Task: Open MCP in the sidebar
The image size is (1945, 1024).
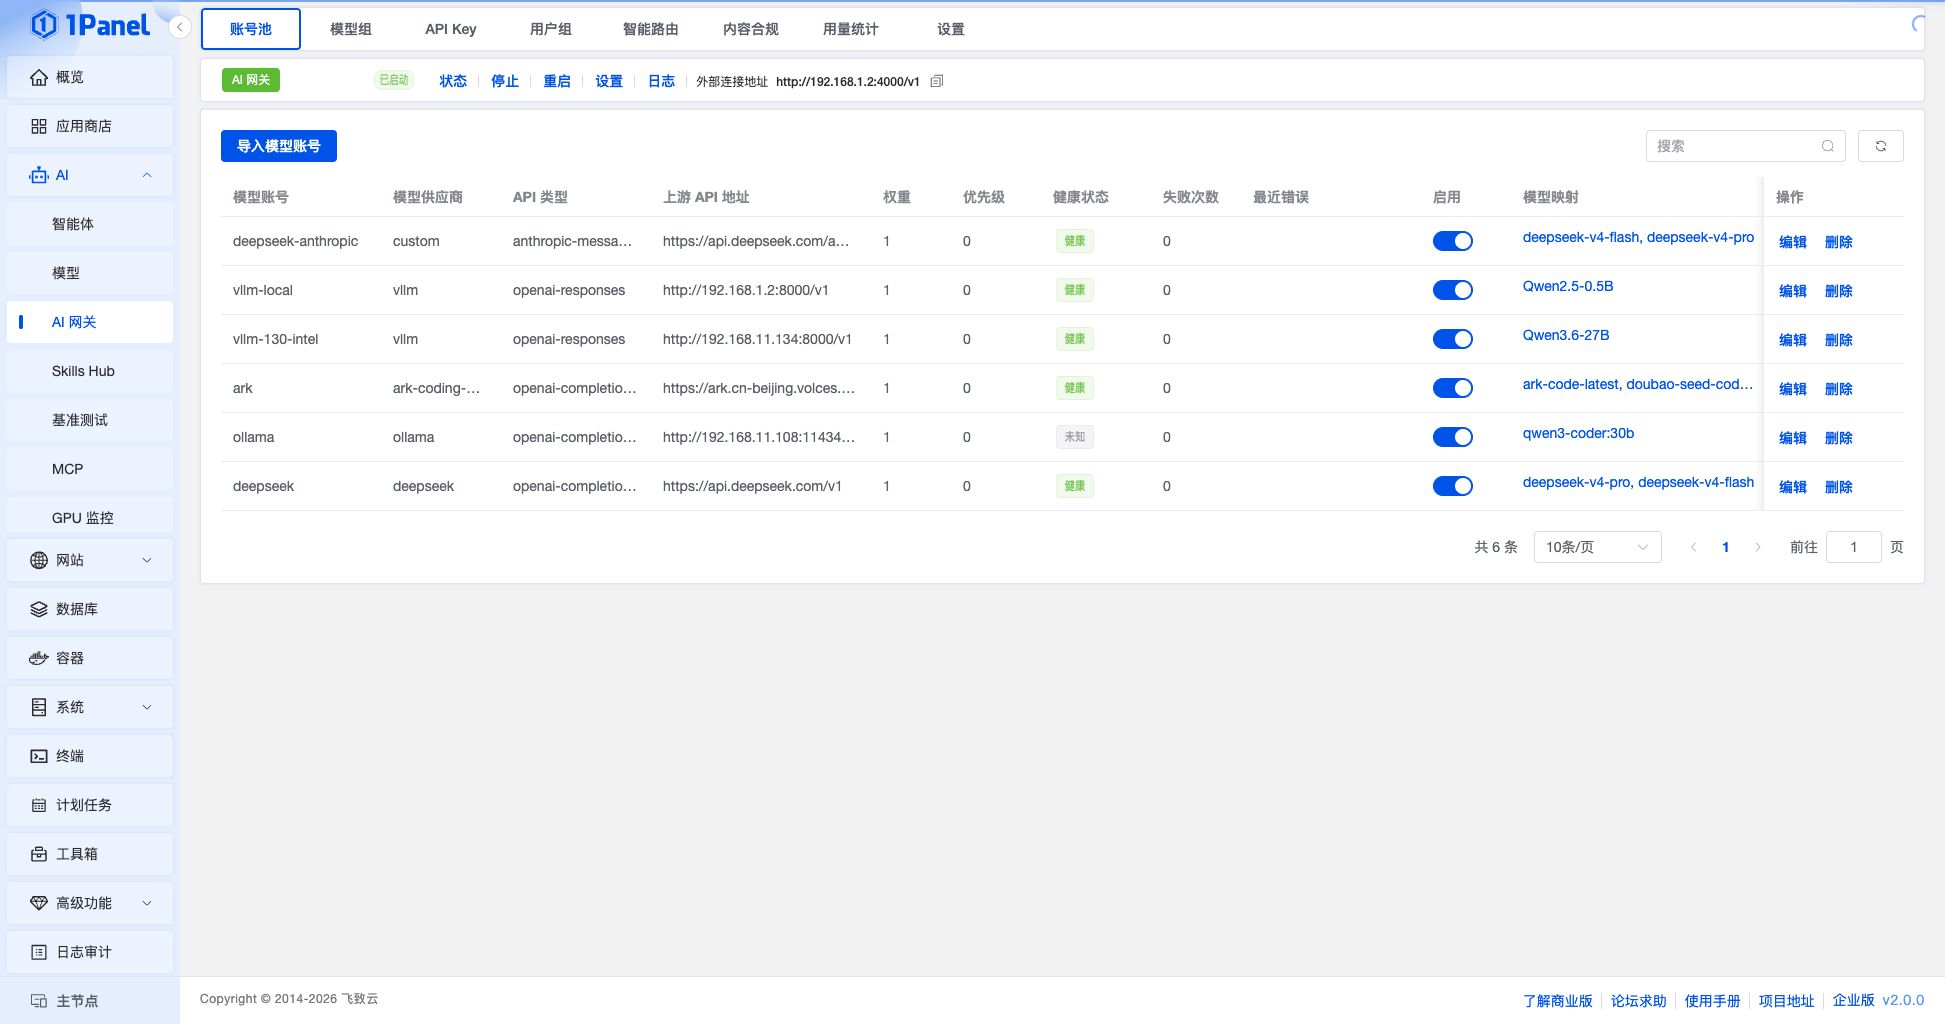Action: point(90,469)
